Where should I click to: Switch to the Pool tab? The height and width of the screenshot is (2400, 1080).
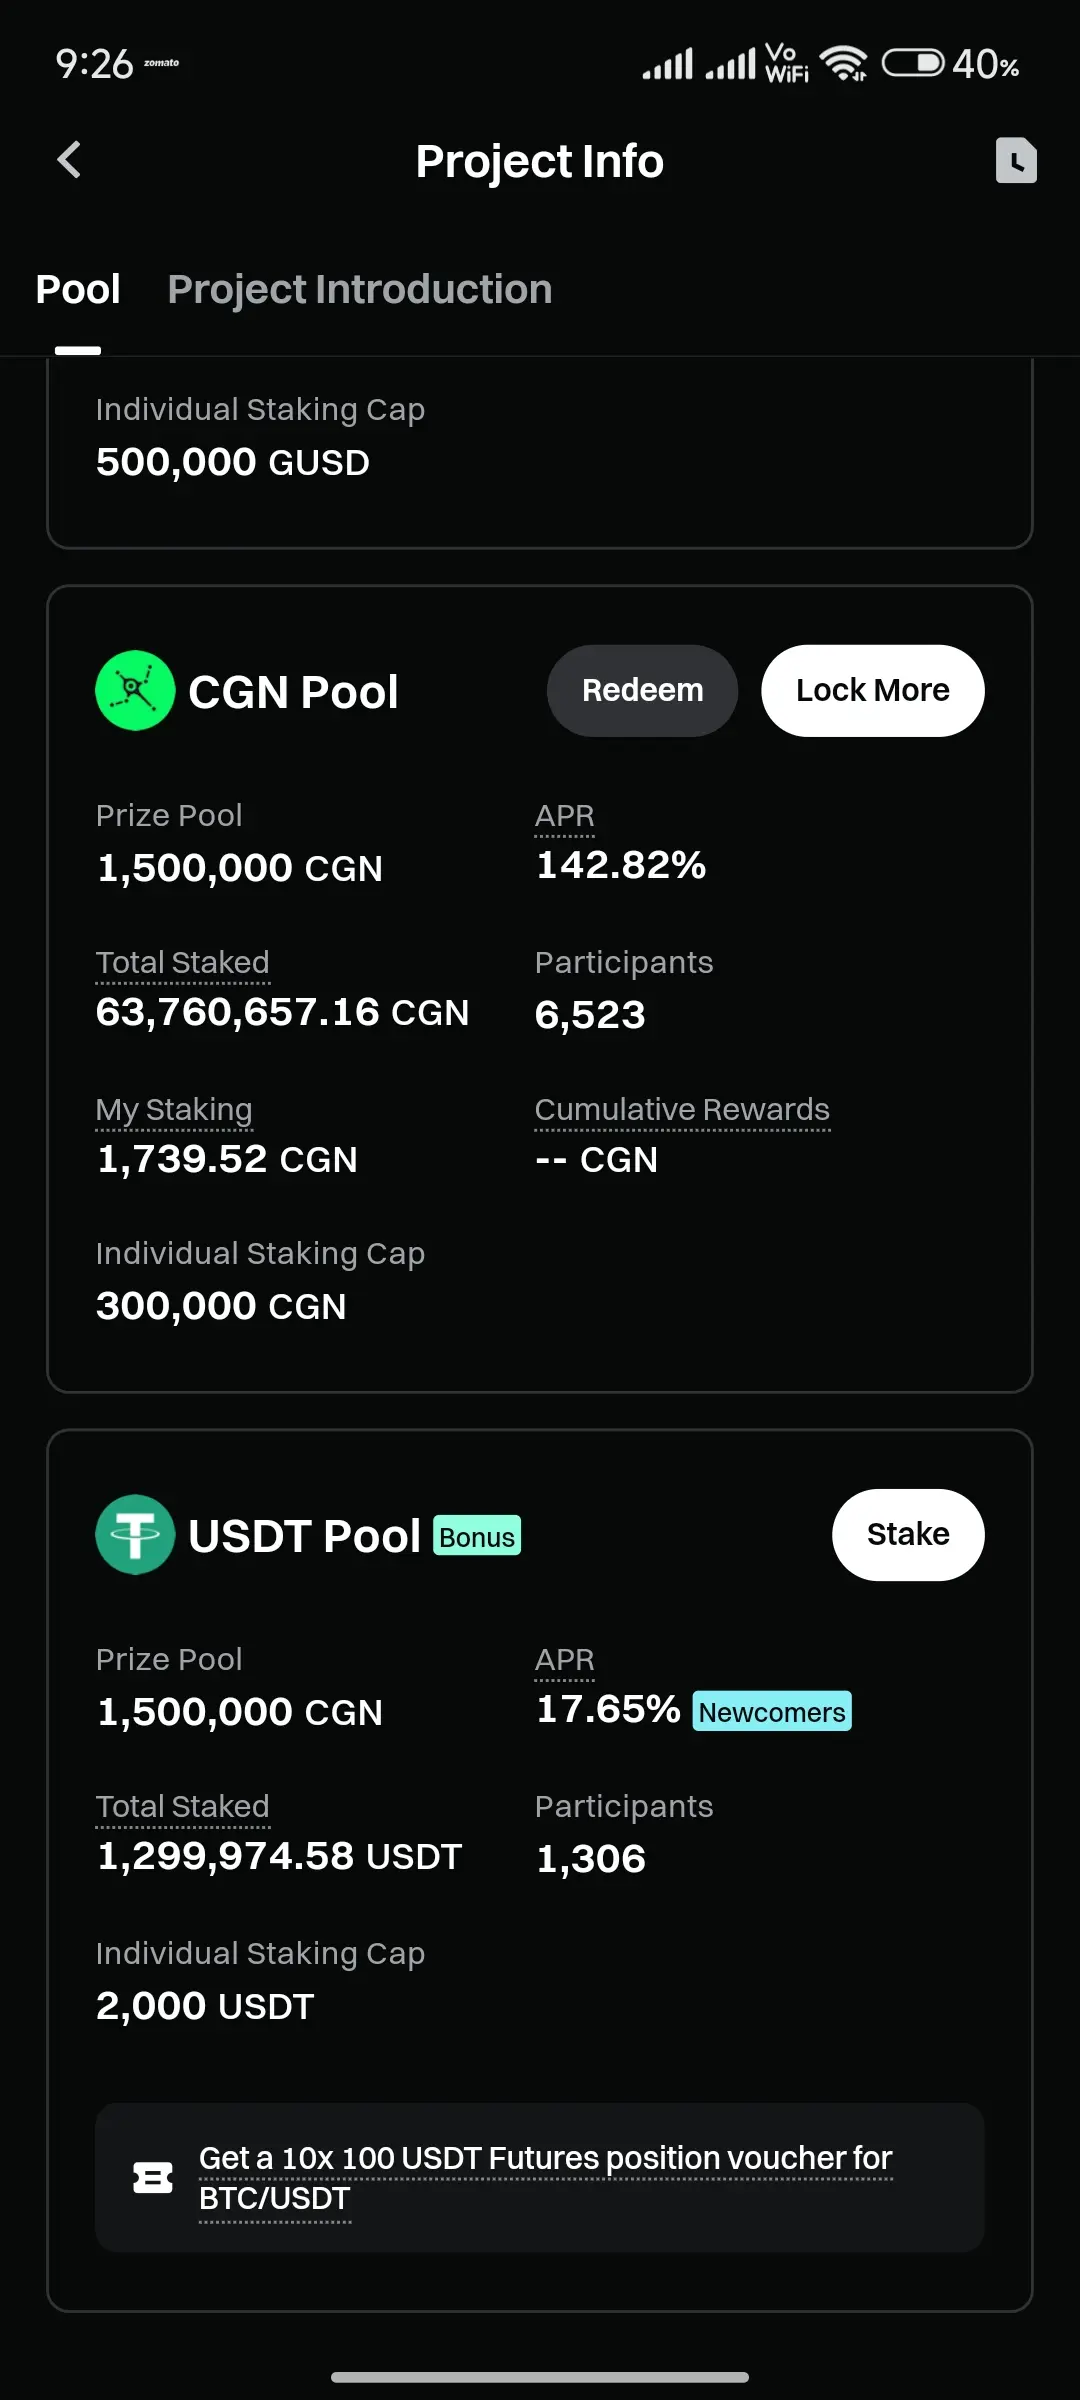coord(78,290)
